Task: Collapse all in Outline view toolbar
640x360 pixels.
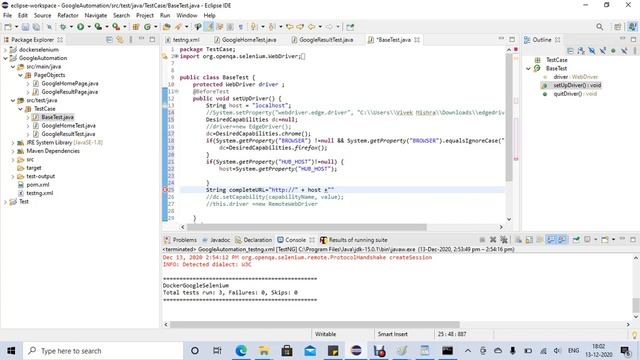Action: pyautogui.click(x=570, y=51)
